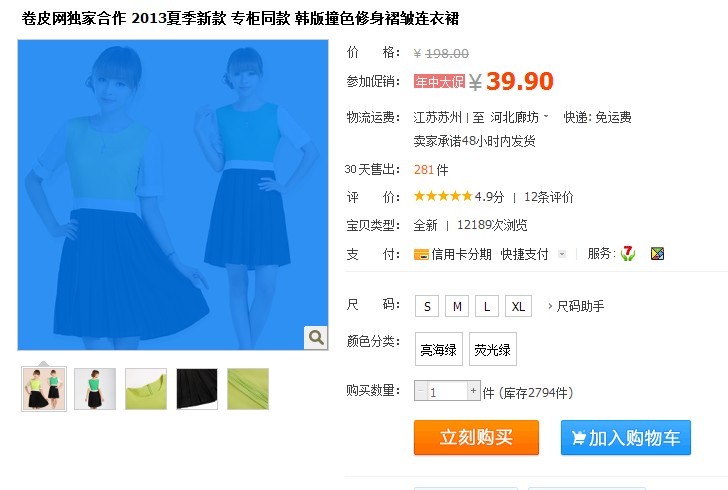Open the 12条评价 reviews link

(x=549, y=197)
